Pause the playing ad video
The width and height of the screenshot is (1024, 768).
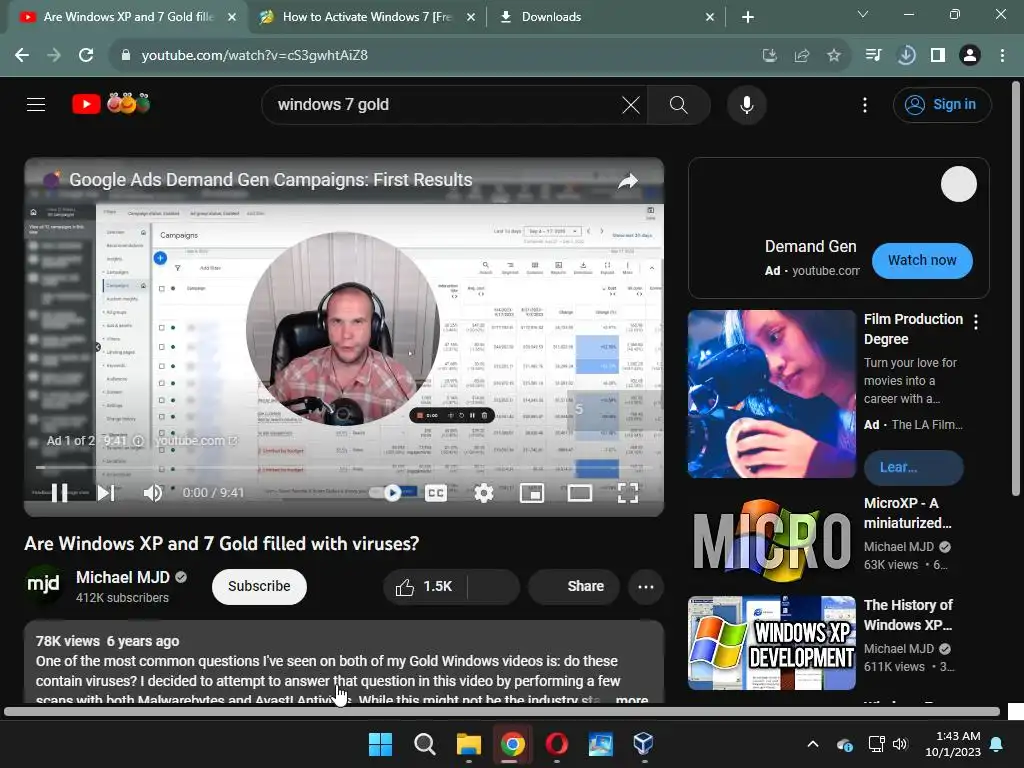click(x=59, y=492)
